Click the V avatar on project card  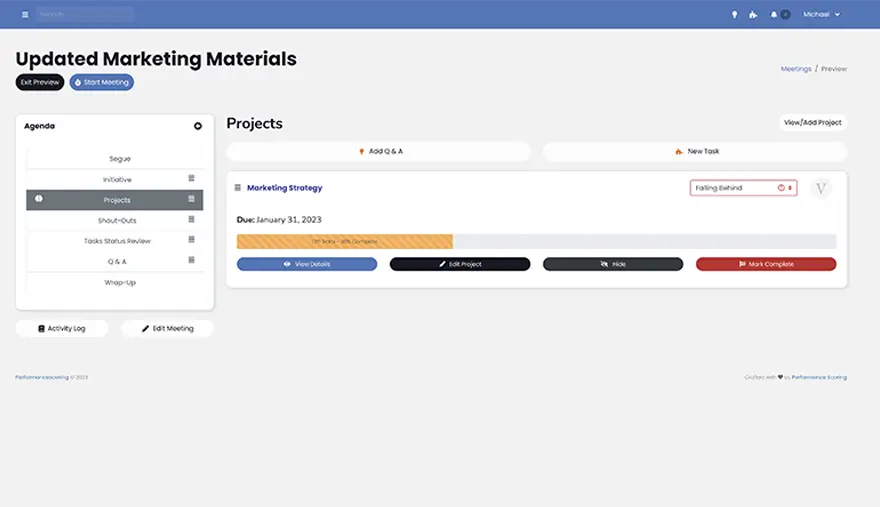tap(821, 188)
